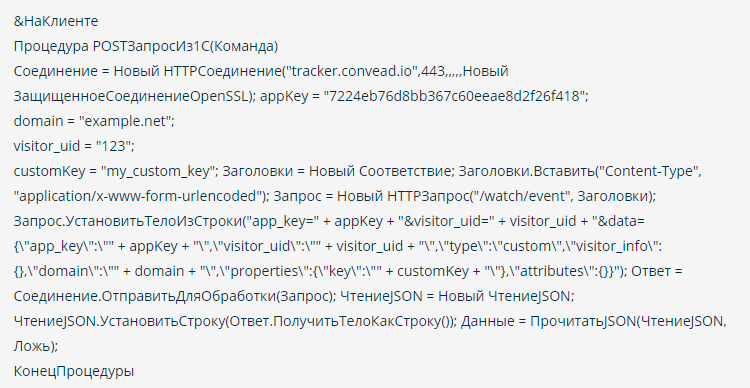
Task: Click the tracker.convead.io host string
Action: click(352, 71)
